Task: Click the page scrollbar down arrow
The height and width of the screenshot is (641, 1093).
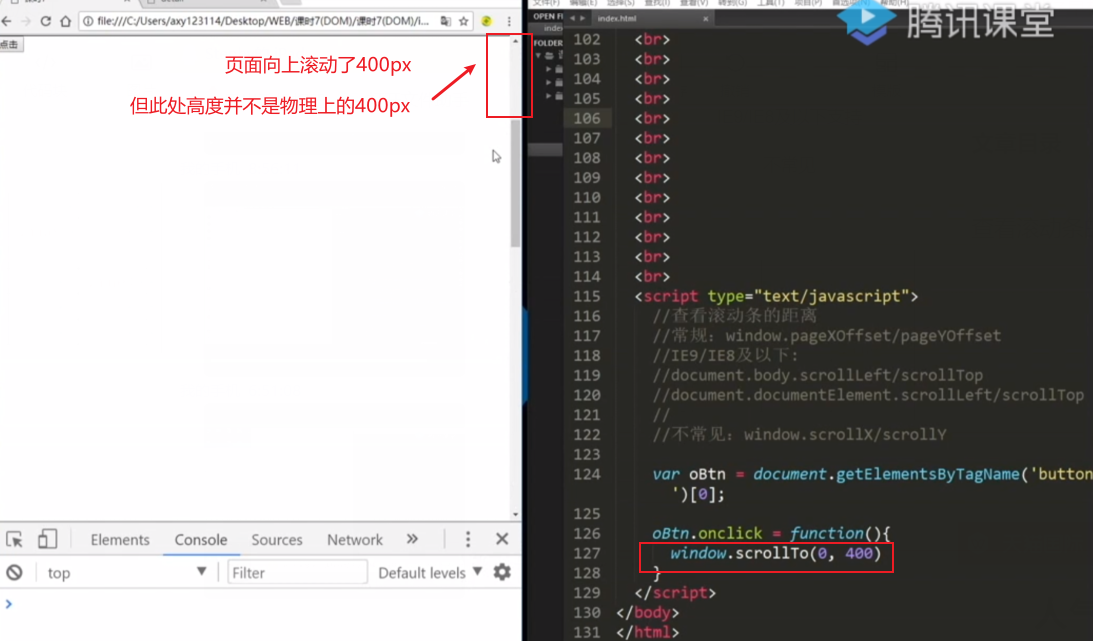Action: tap(515, 515)
